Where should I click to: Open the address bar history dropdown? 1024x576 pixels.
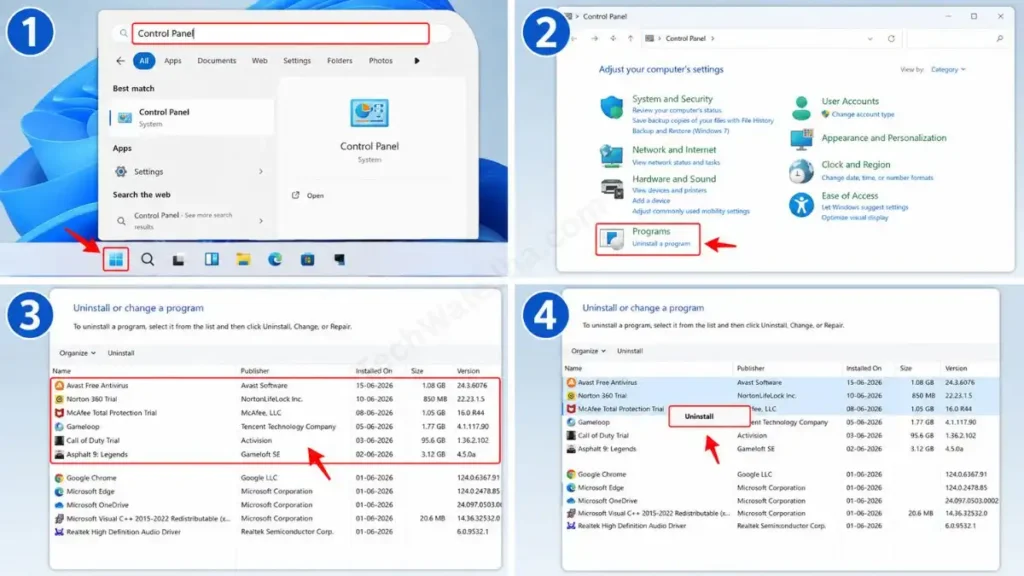[870, 39]
